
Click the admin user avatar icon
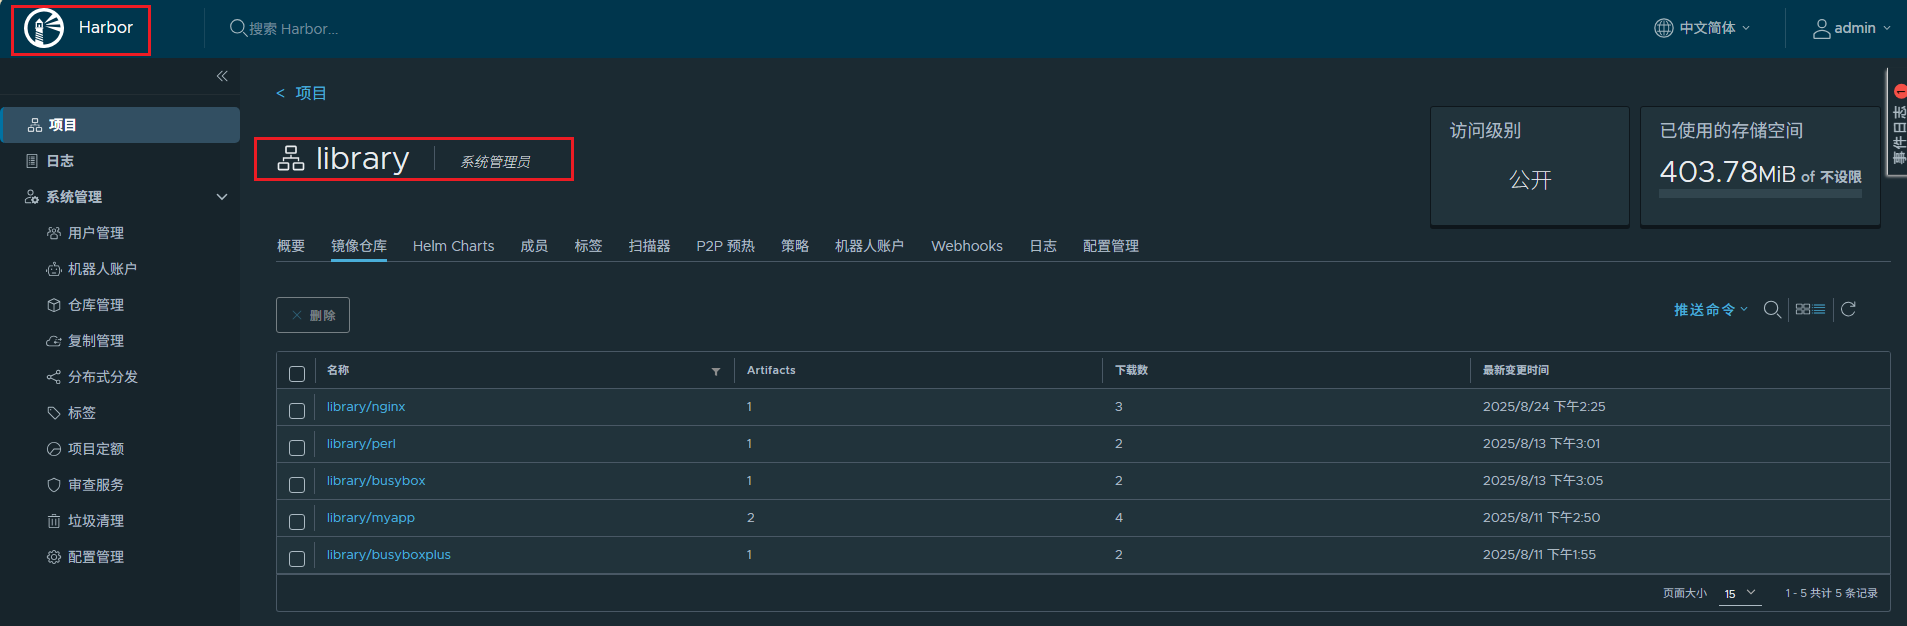click(1822, 28)
